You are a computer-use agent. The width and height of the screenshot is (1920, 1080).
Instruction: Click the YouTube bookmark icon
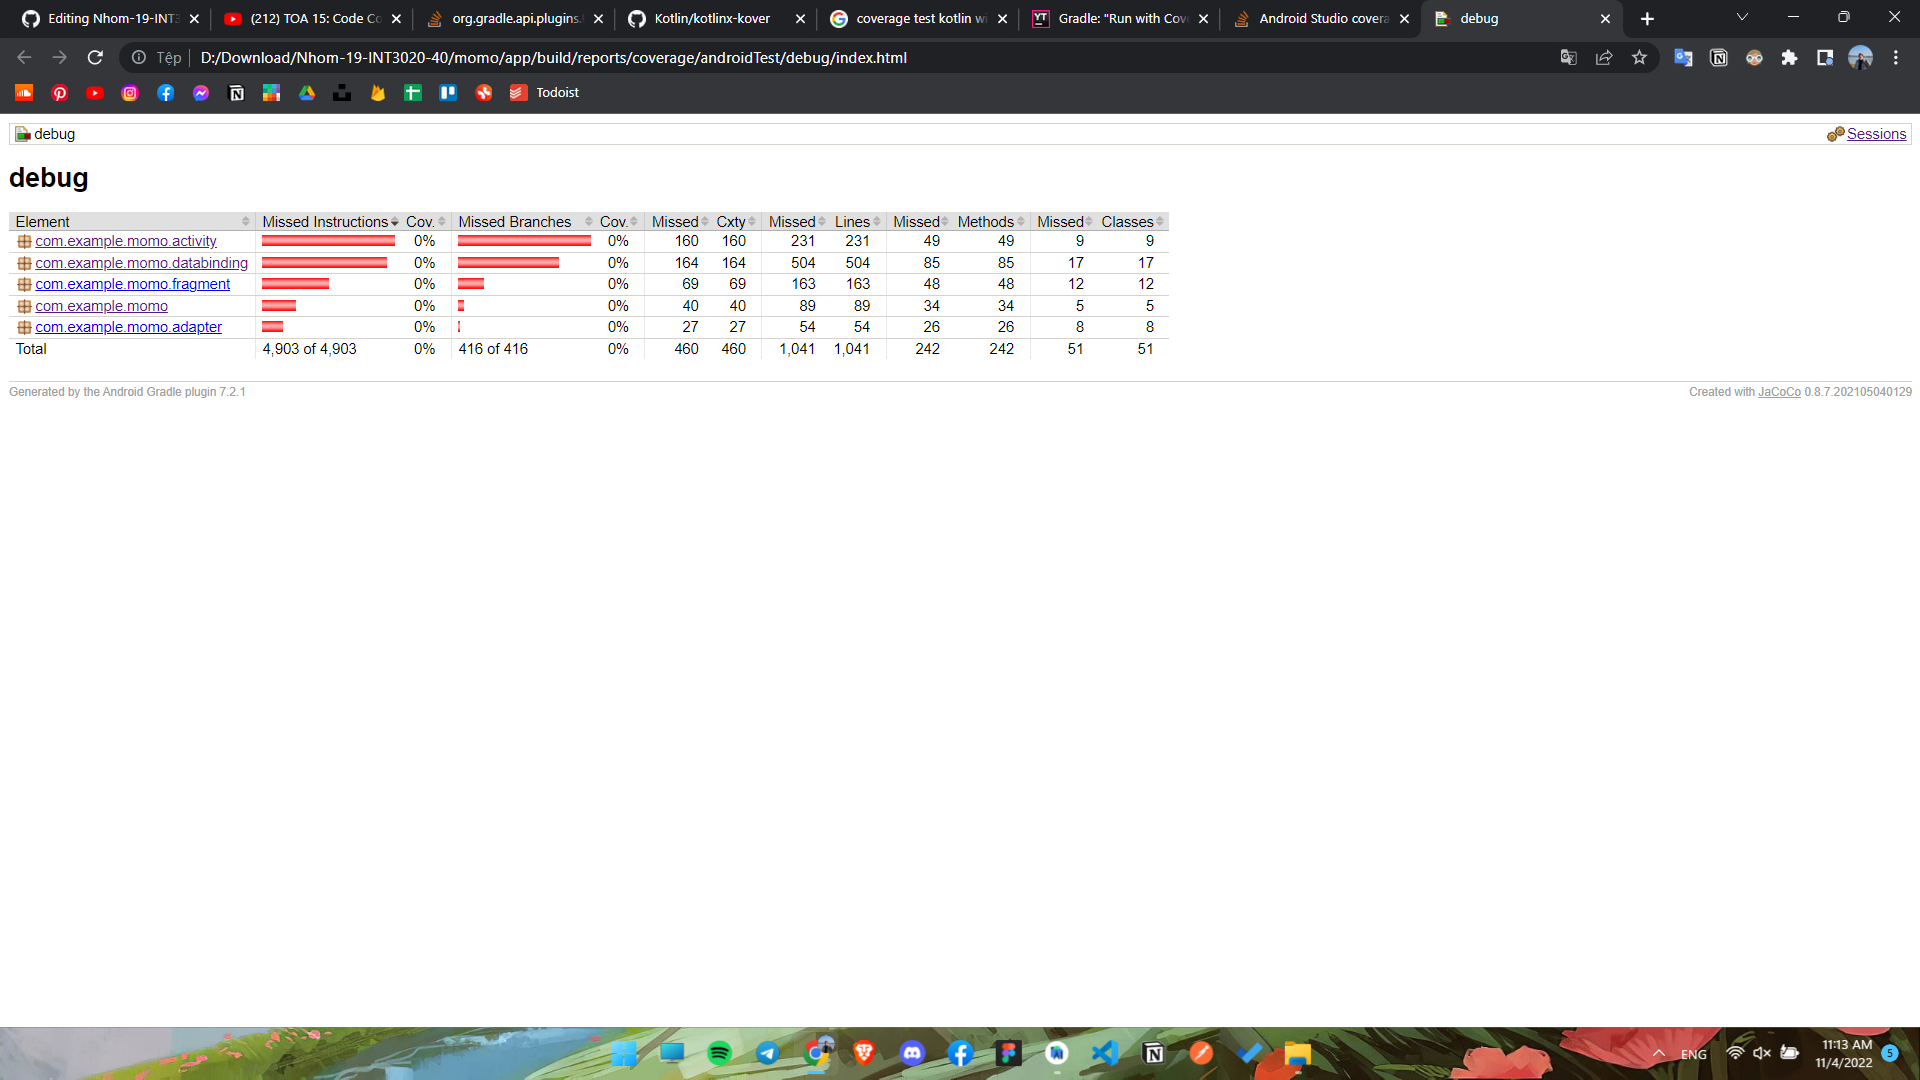click(x=95, y=93)
